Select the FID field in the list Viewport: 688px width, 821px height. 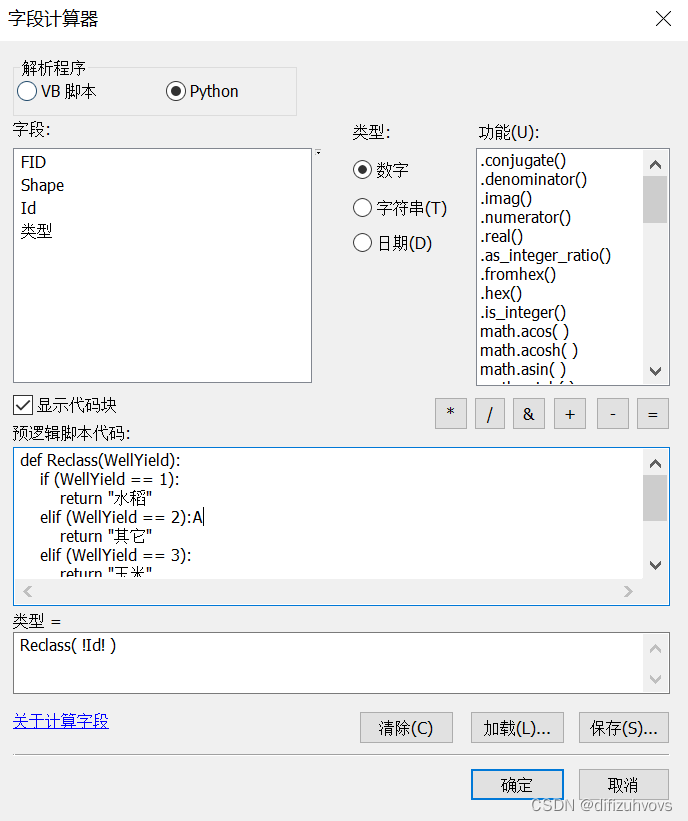click(34, 162)
